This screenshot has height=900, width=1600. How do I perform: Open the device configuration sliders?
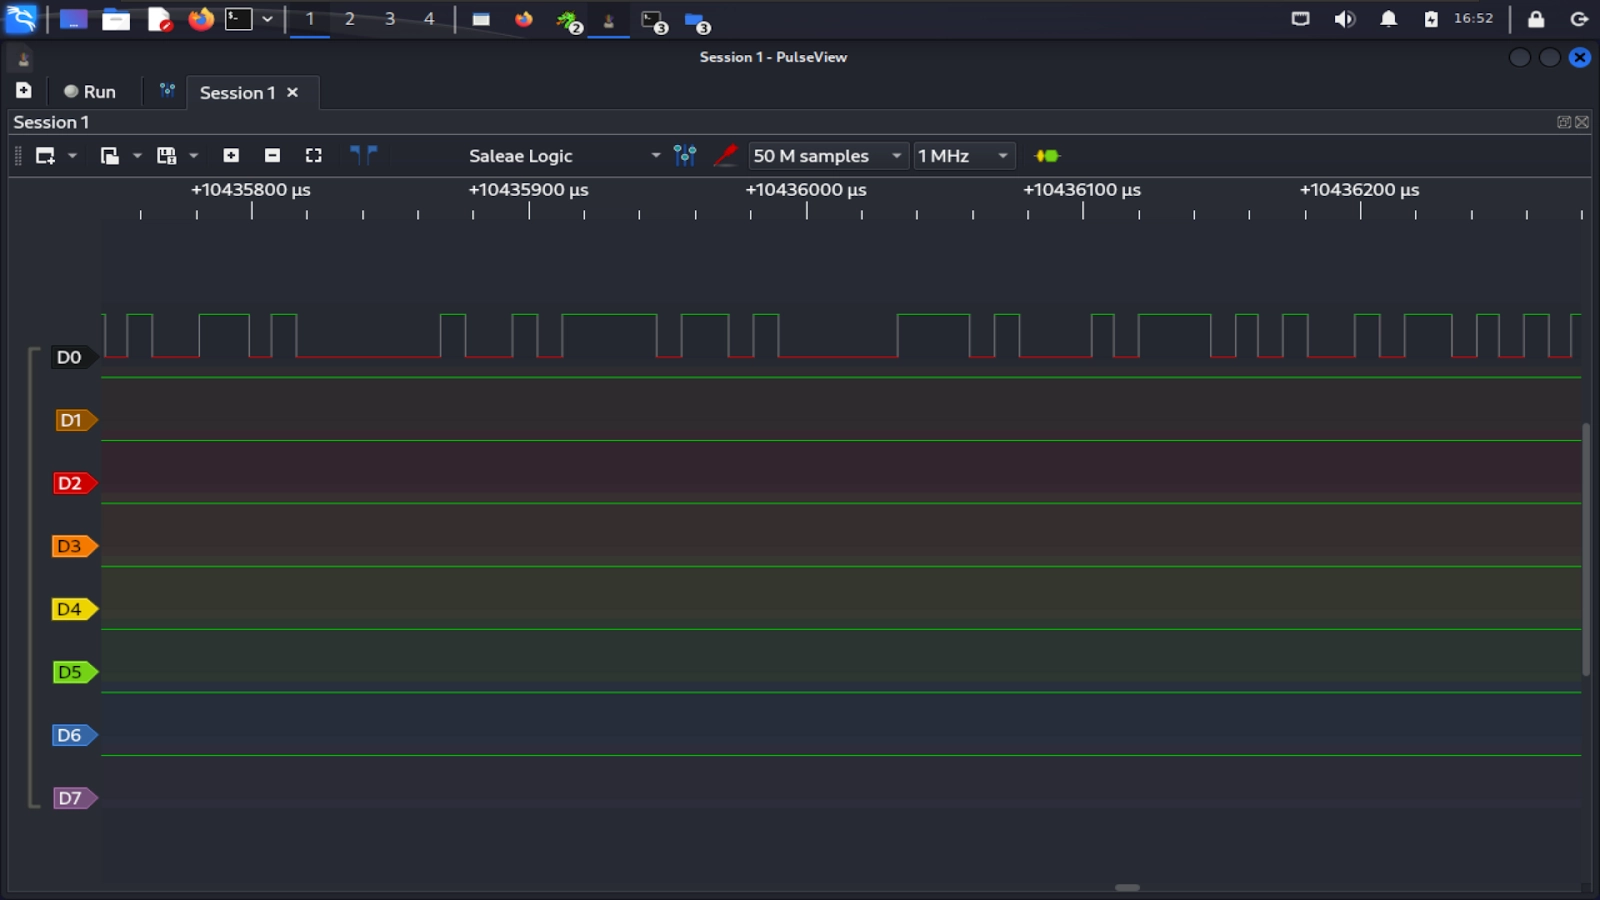(x=684, y=155)
